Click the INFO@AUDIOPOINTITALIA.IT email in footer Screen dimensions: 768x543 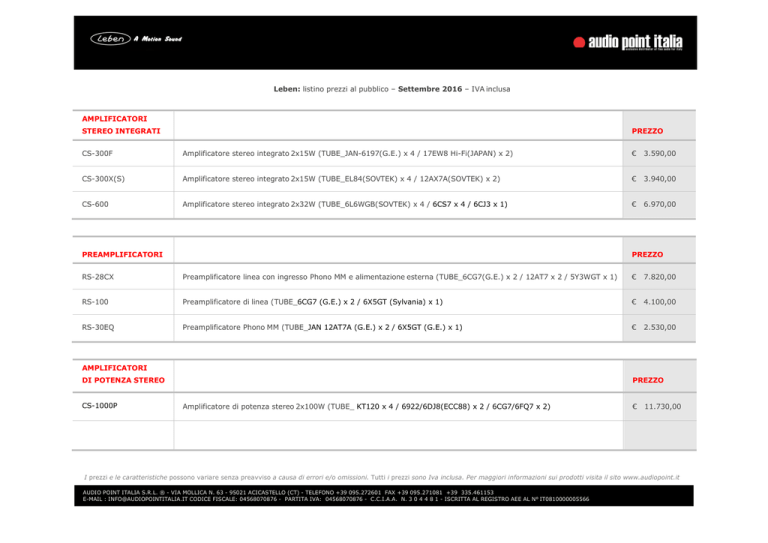(x=147, y=499)
